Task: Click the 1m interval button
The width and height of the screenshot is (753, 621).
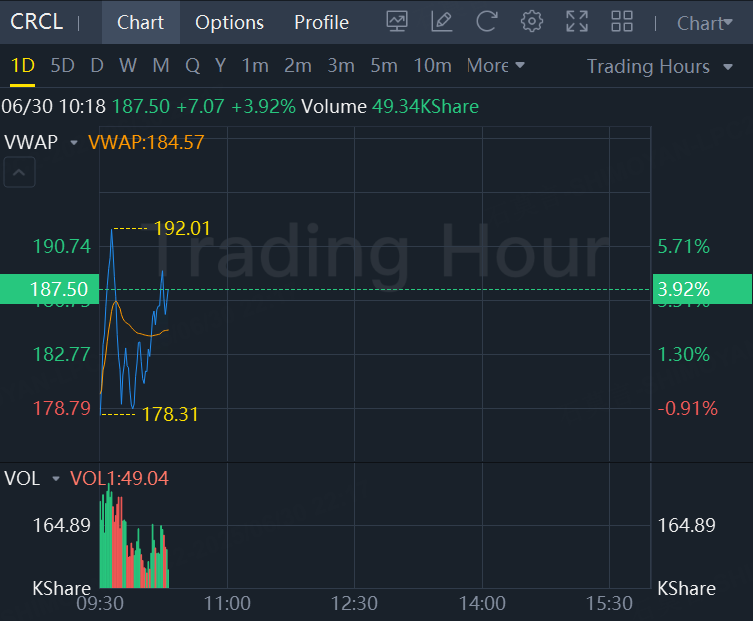Action: [255, 66]
